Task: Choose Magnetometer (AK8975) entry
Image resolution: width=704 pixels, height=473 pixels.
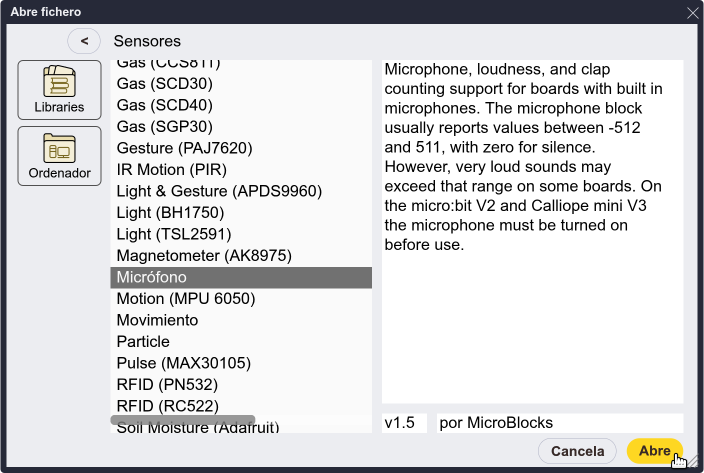Action: click(x=241, y=256)
